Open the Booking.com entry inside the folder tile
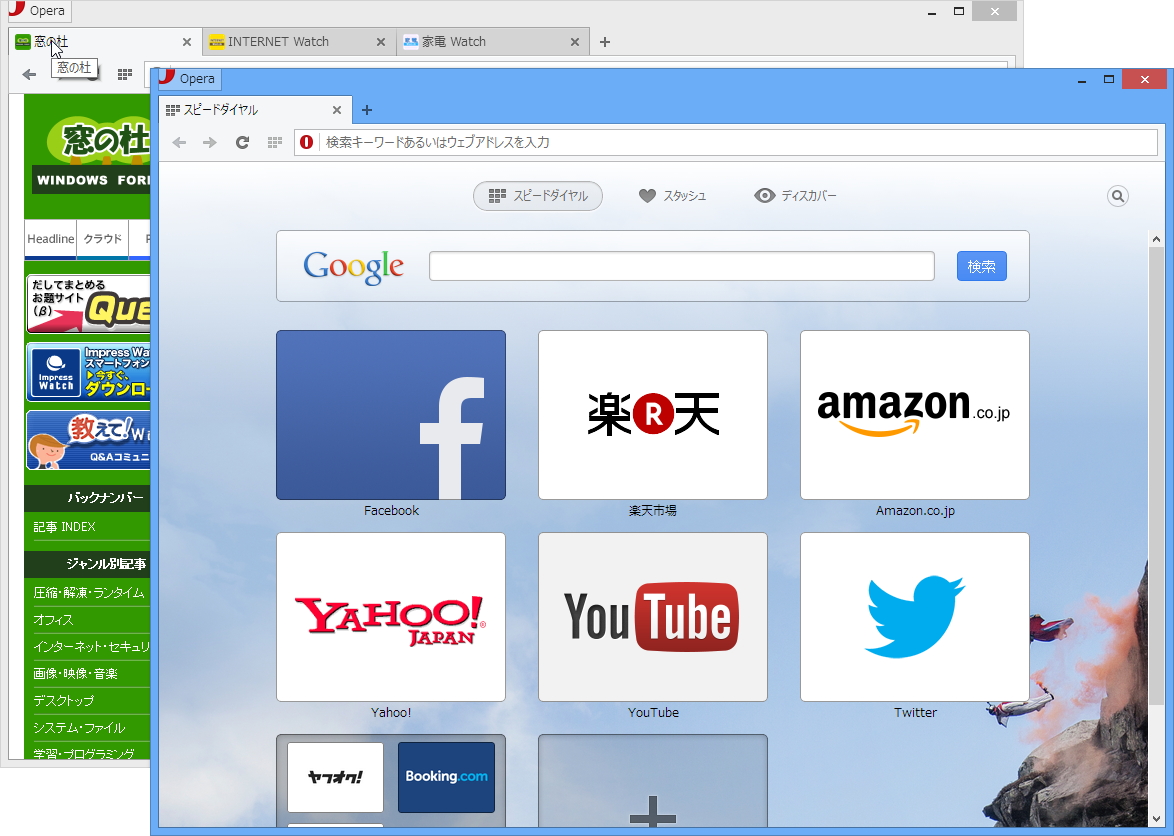1174x836 pixels. (446, 777)
